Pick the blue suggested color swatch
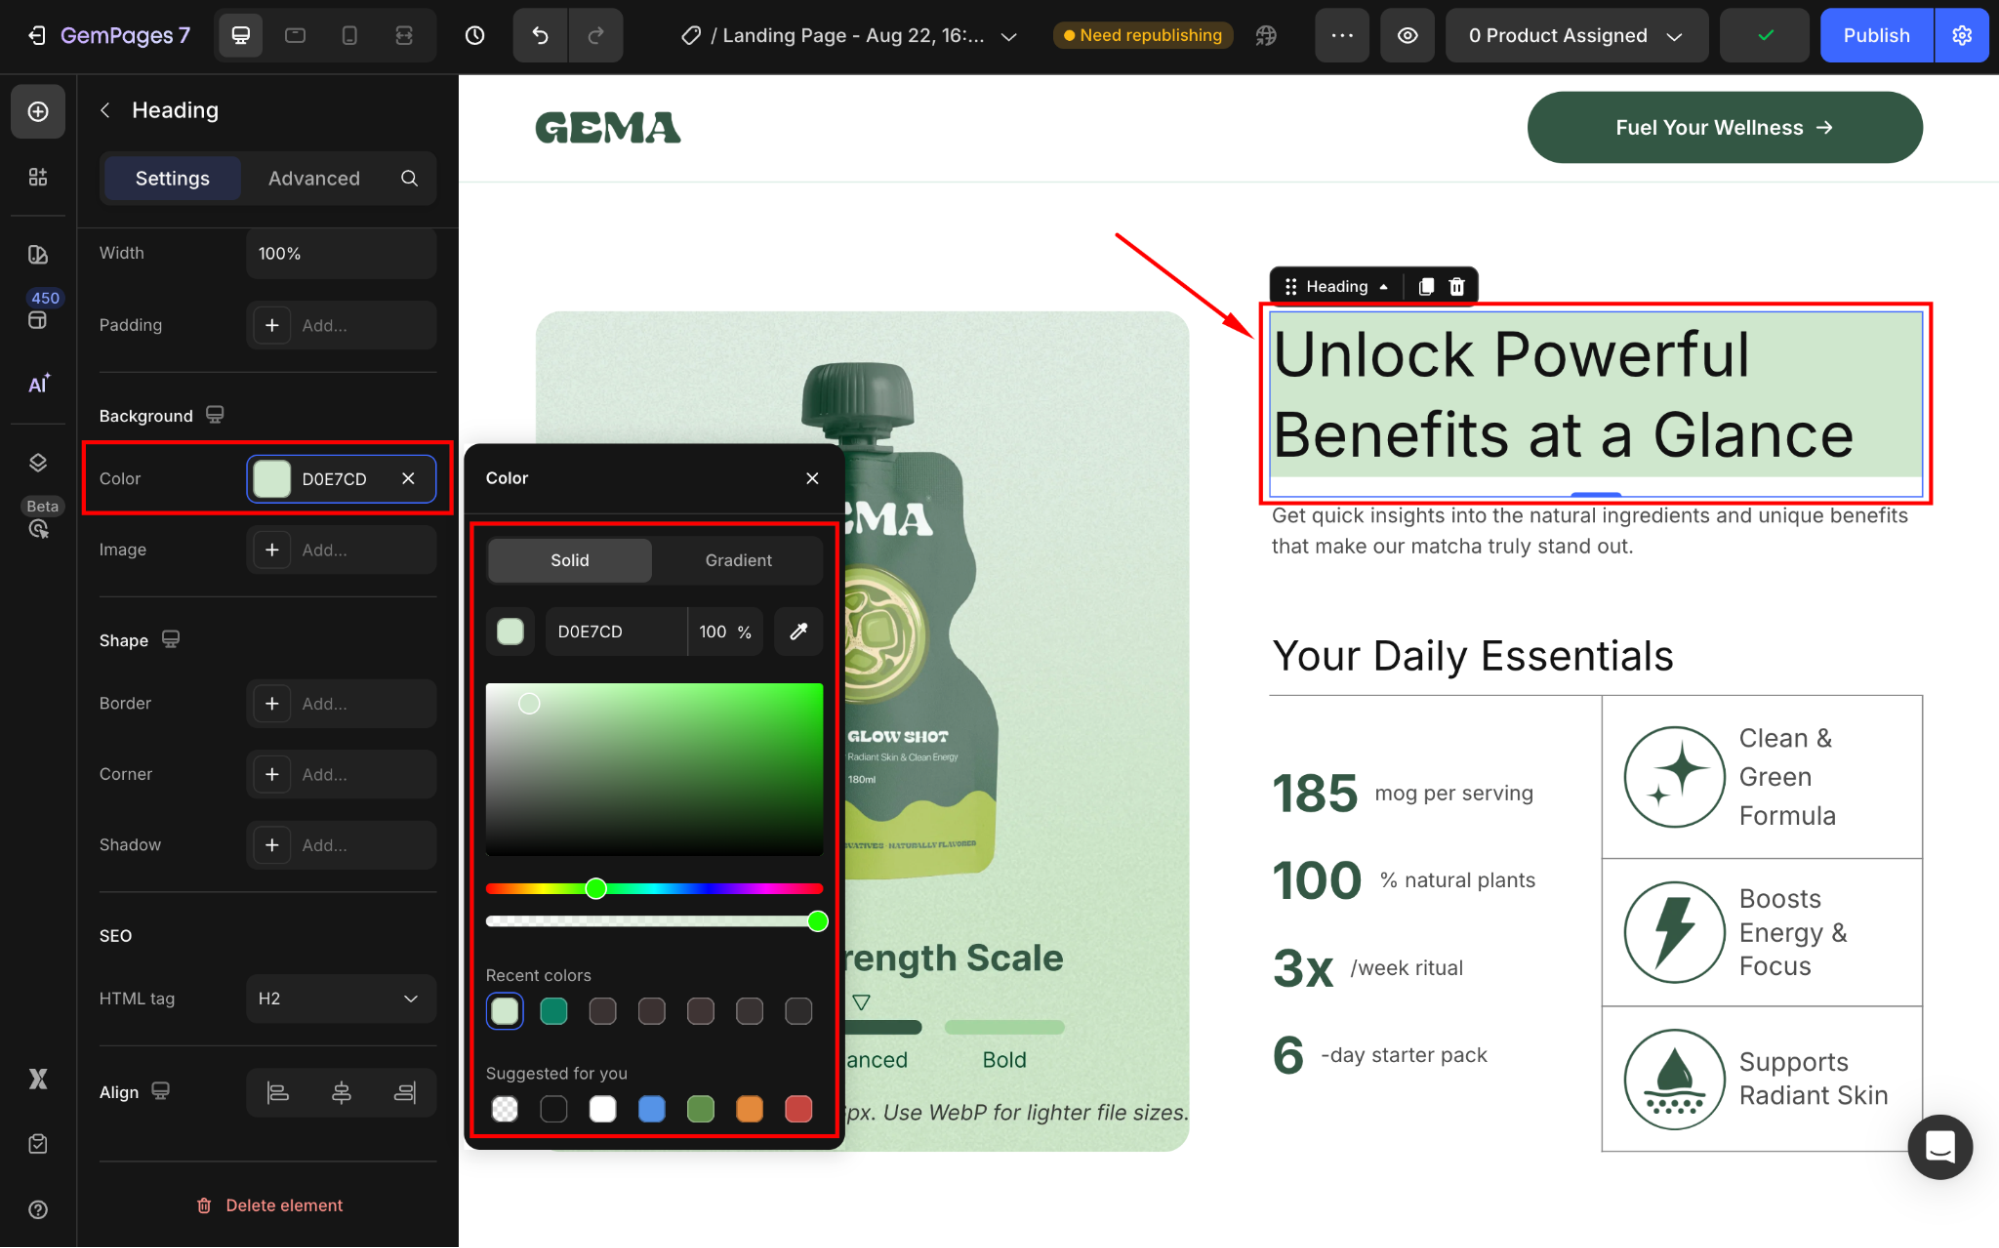 tap(651, 1109)
